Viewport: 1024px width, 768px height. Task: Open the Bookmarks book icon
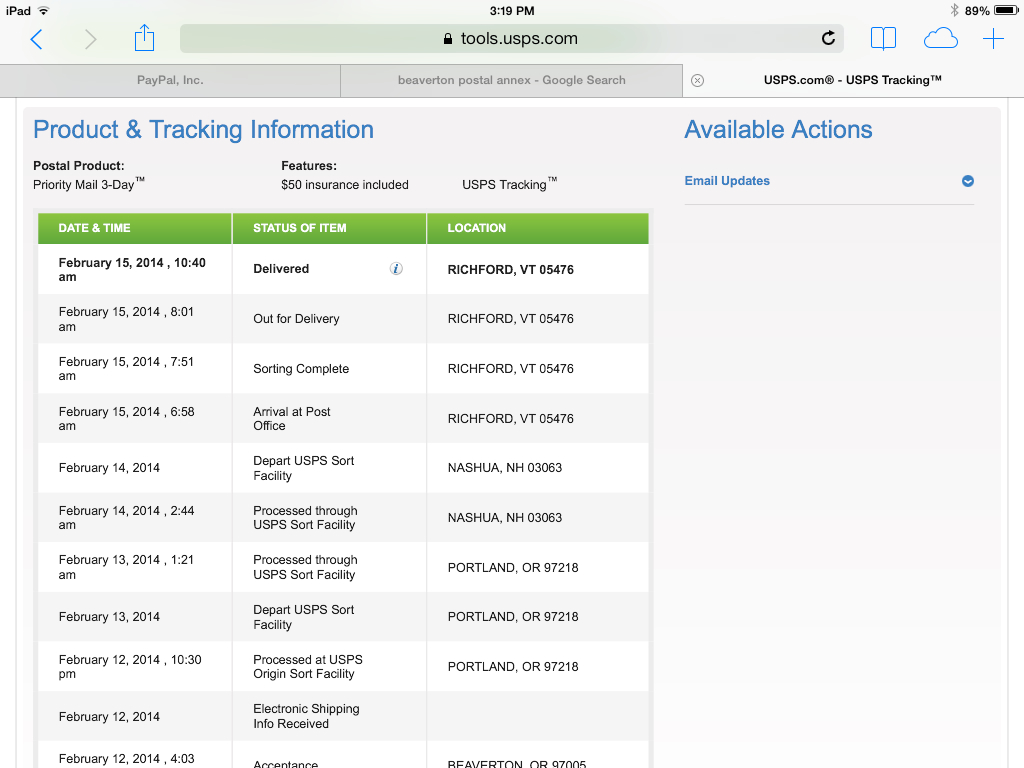[x=883, y=39]
